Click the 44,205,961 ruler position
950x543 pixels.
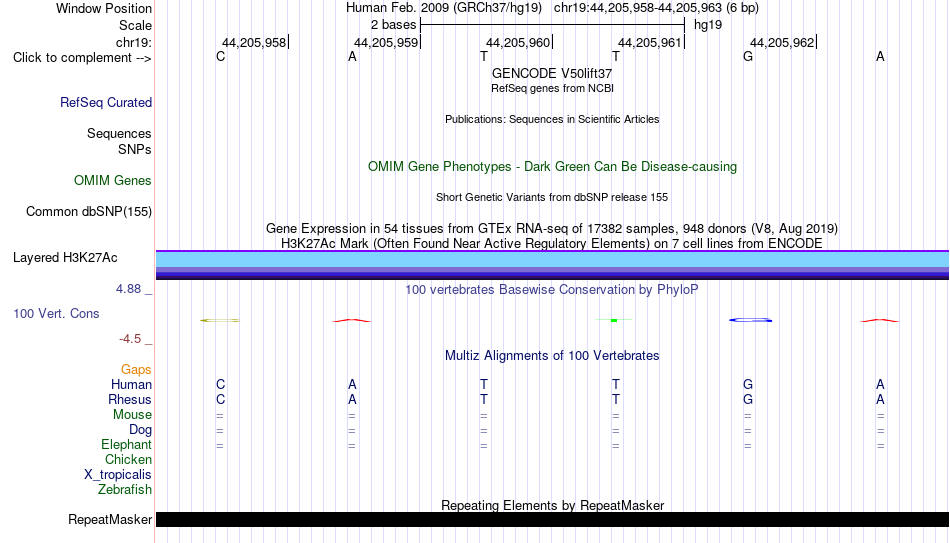650,42
